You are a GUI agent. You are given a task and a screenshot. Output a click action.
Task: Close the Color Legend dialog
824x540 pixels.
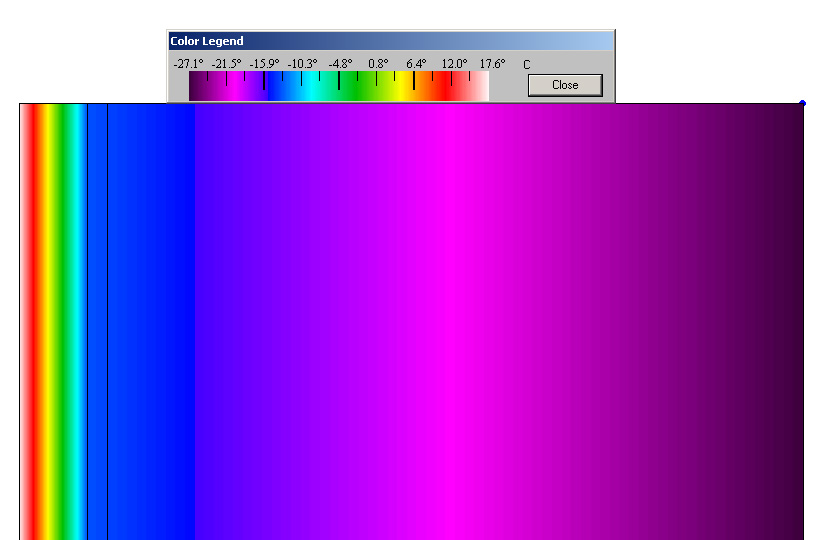[565, 85]
